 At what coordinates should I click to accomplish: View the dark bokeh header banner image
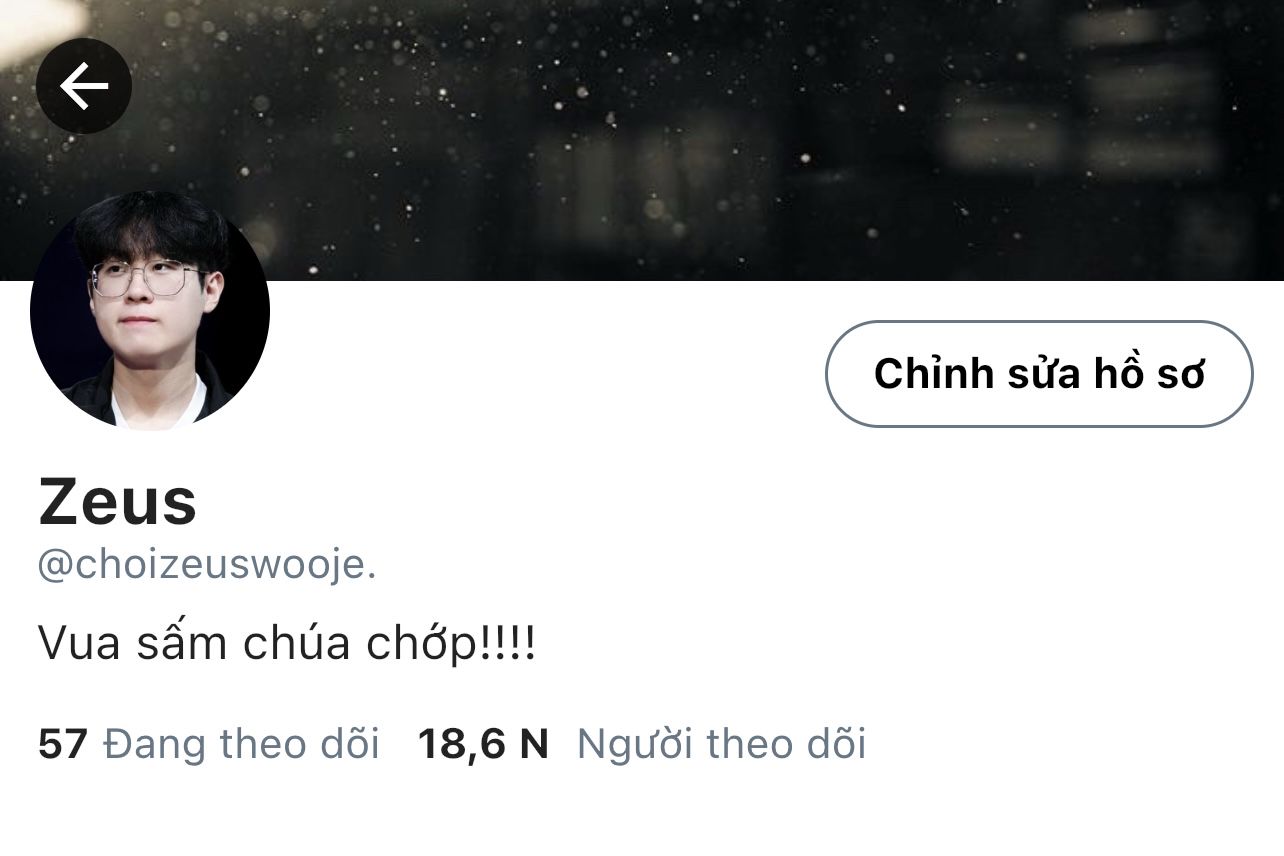point(642,140)
